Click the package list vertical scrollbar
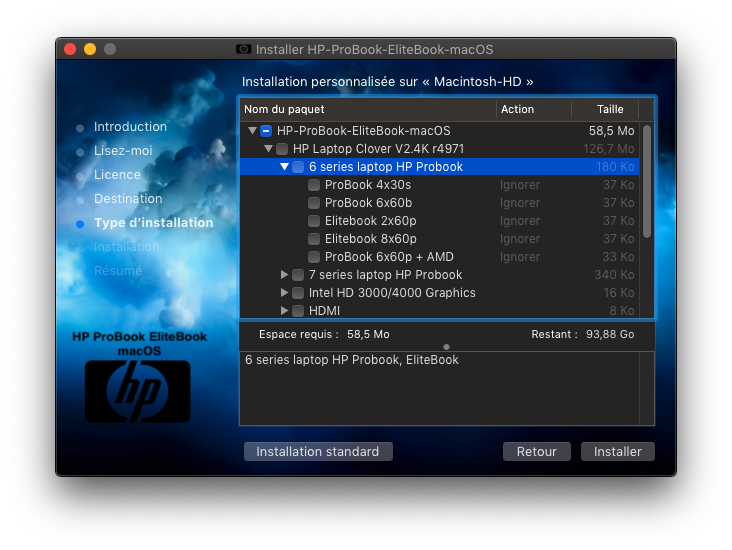Screen dimensions: 732x550 pos(647,182)
